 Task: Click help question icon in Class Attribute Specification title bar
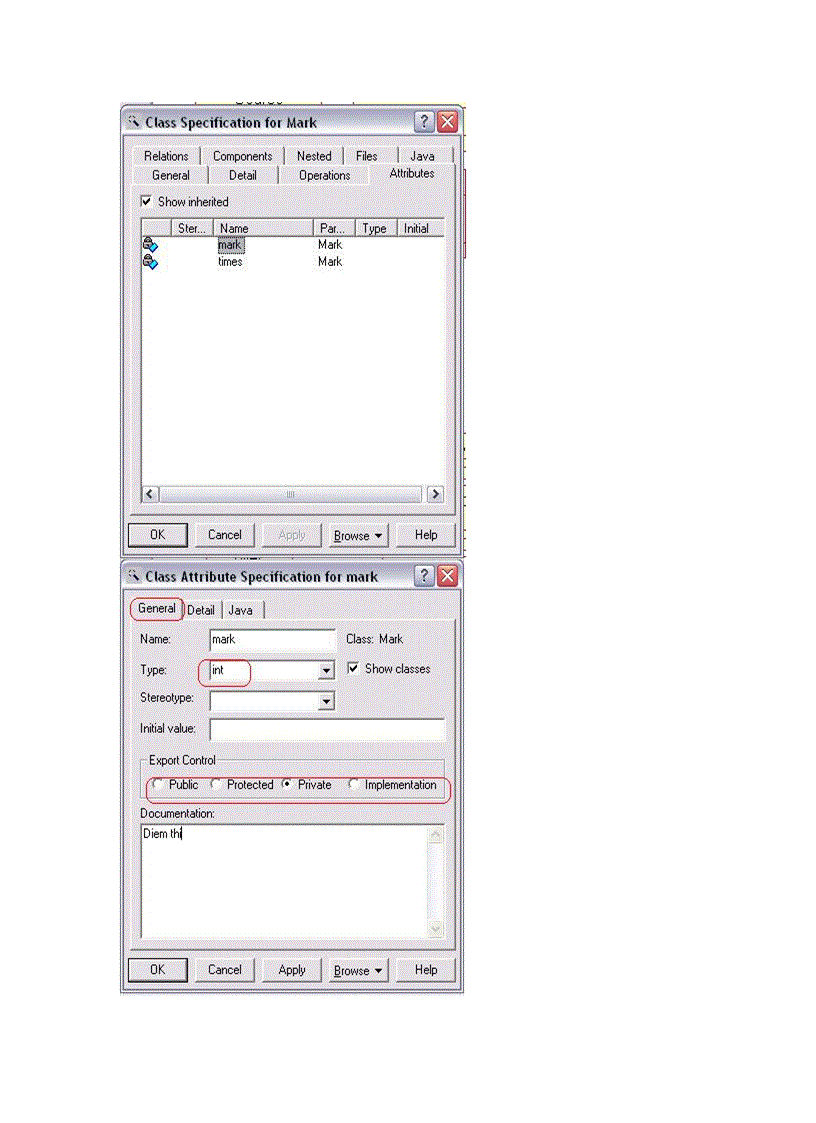point(424,576)
